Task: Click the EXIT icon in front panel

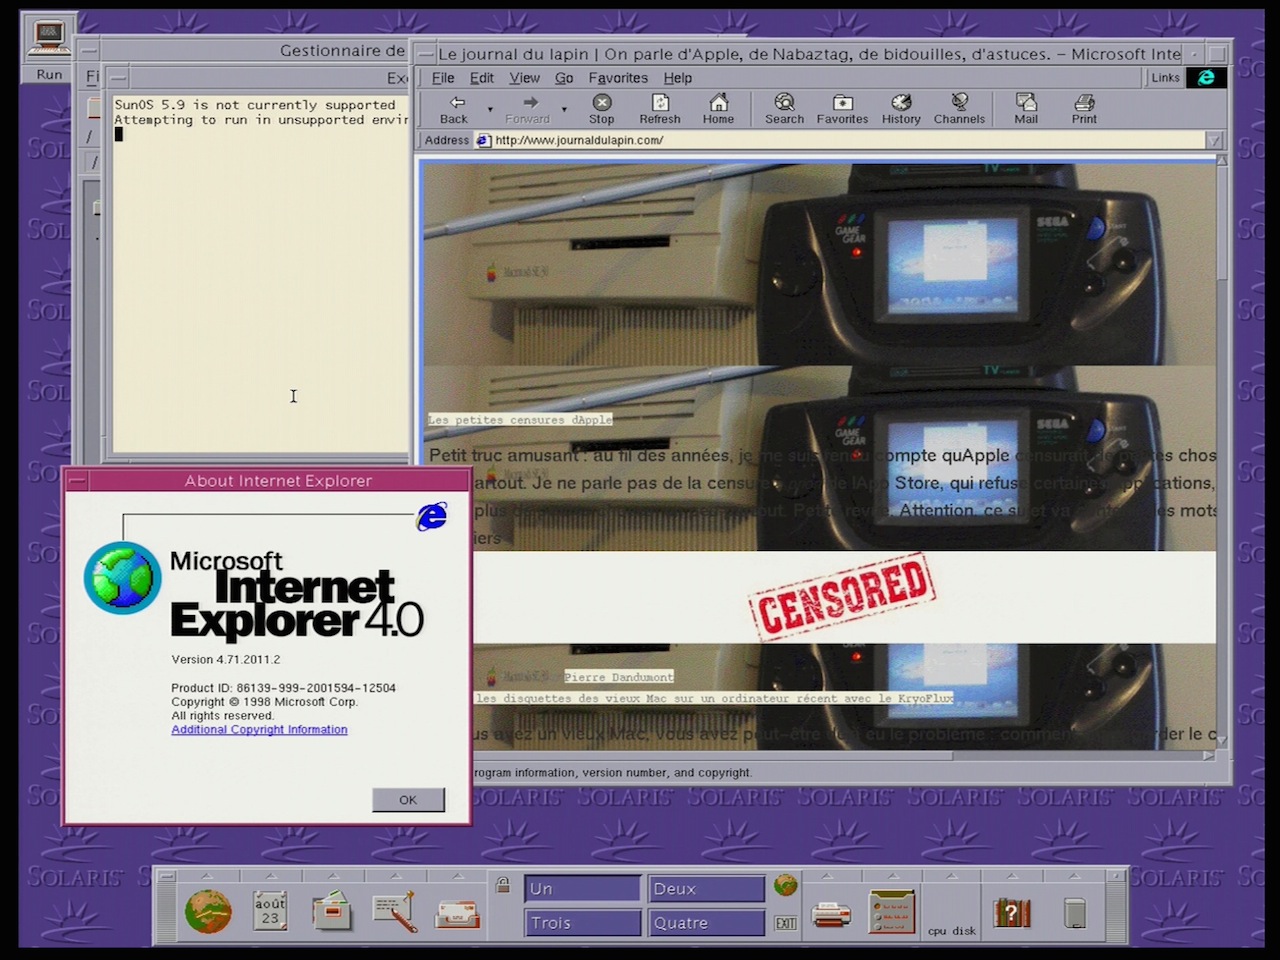Action: click(x=786, y=923)
